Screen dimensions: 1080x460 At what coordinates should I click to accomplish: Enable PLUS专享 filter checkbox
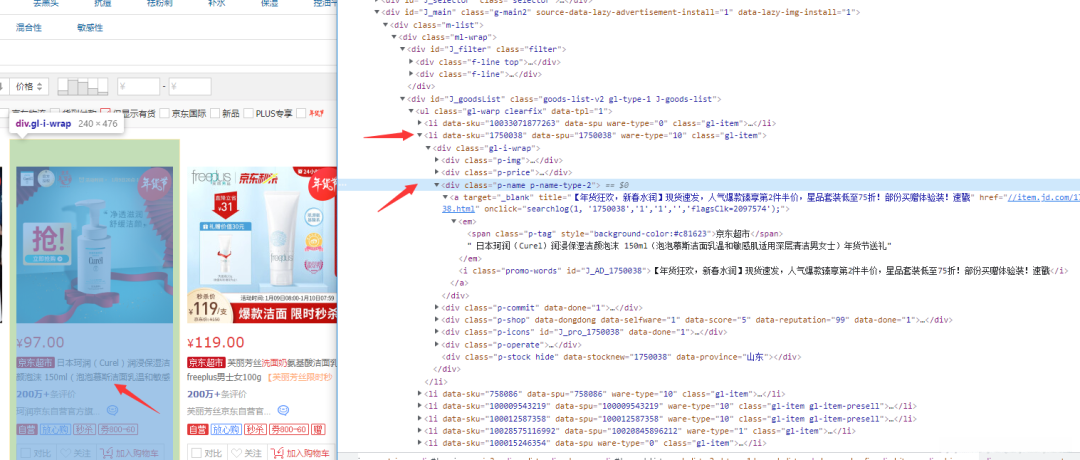[x=249, y=113]
